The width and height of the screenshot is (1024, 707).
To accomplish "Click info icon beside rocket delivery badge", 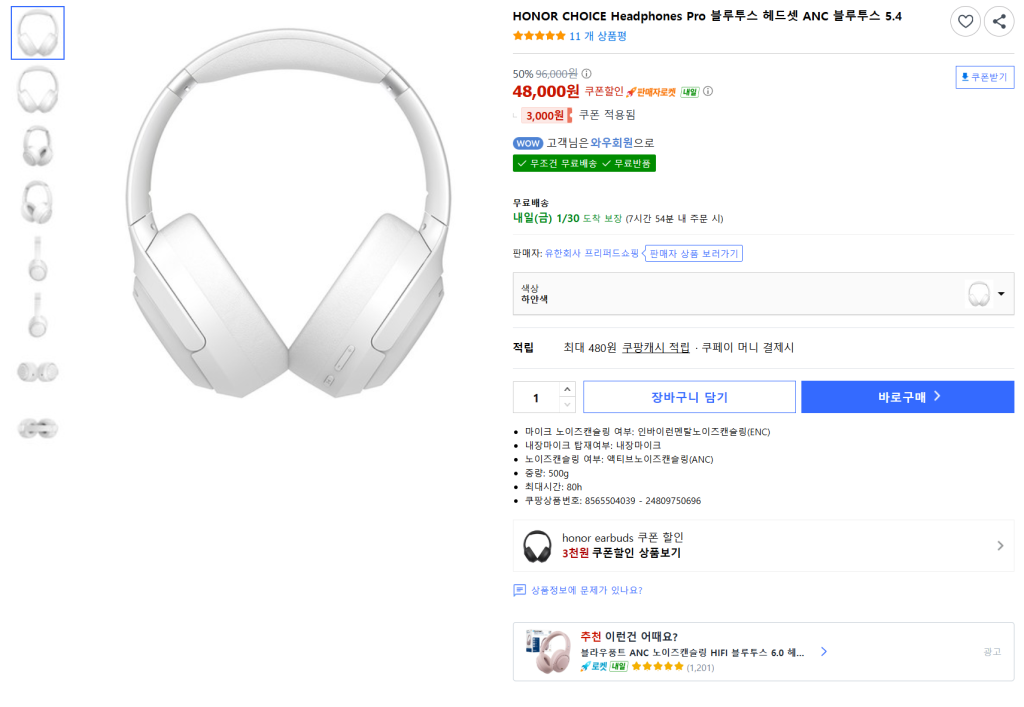I will 708,91.
